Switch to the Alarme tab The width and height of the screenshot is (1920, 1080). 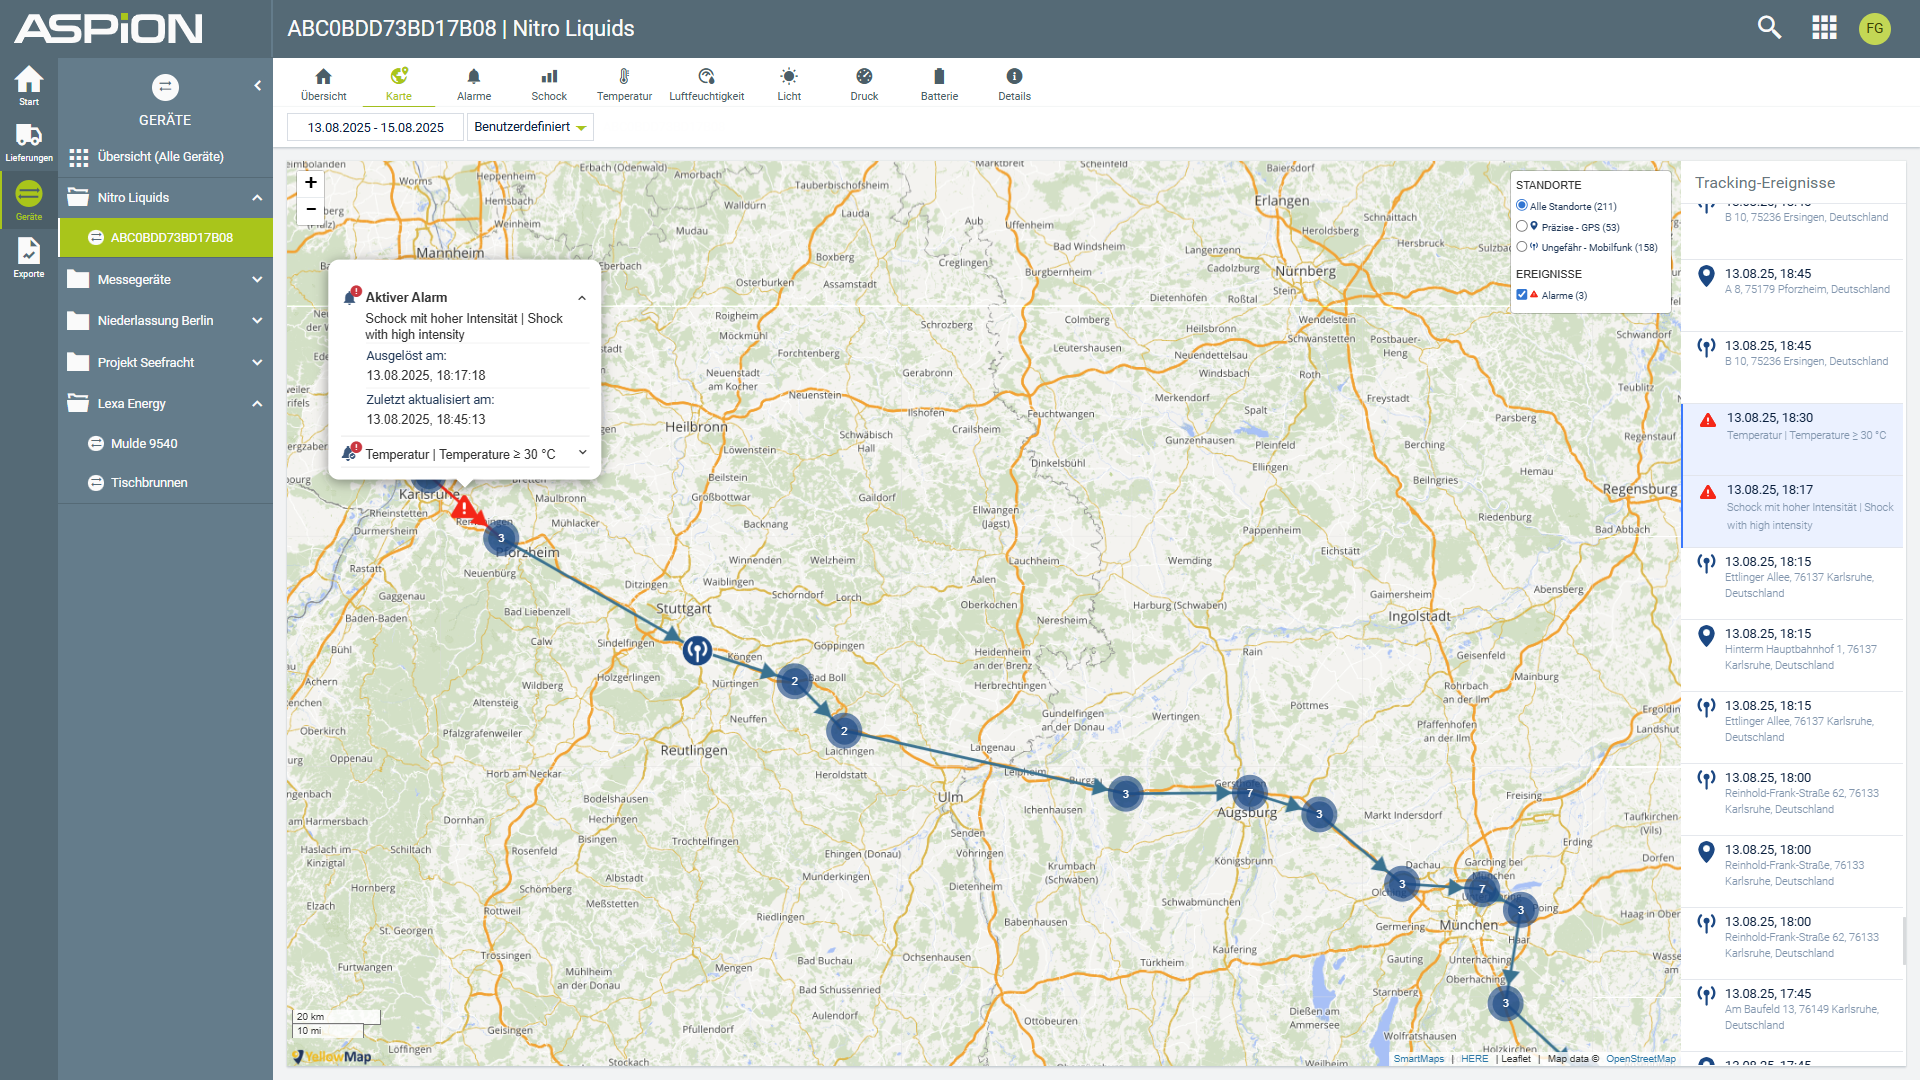(473, 84)
